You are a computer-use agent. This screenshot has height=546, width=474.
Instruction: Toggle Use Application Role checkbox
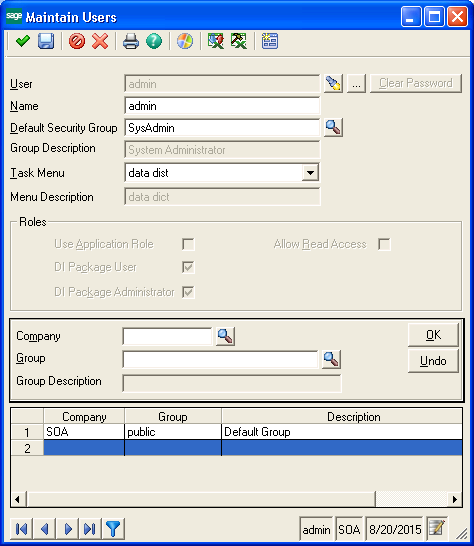point(188,244)
